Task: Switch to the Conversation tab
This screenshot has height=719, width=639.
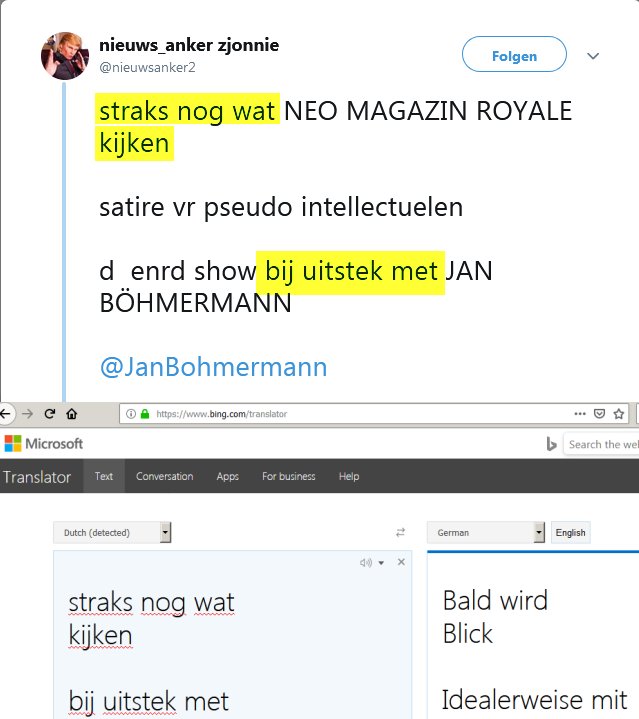Action: pyautogui.click(x=165, y=476)
